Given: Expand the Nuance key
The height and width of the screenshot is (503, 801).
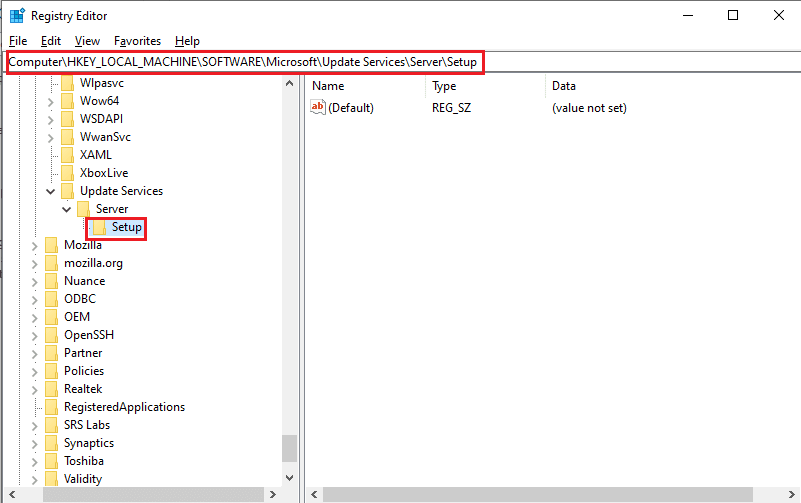Looking at the screenshot, I should (x=34, y=282).
